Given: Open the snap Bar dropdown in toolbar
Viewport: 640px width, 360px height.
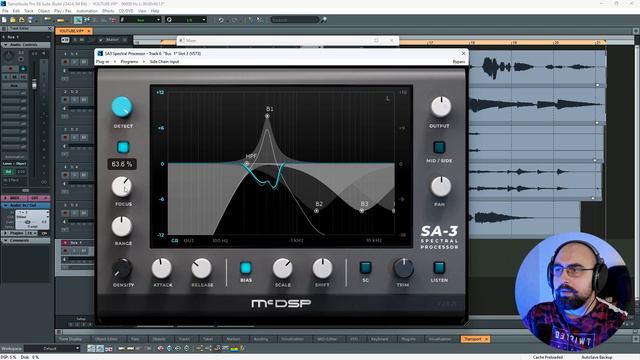Looking at the screenshot, I should [x=141, y=20].
